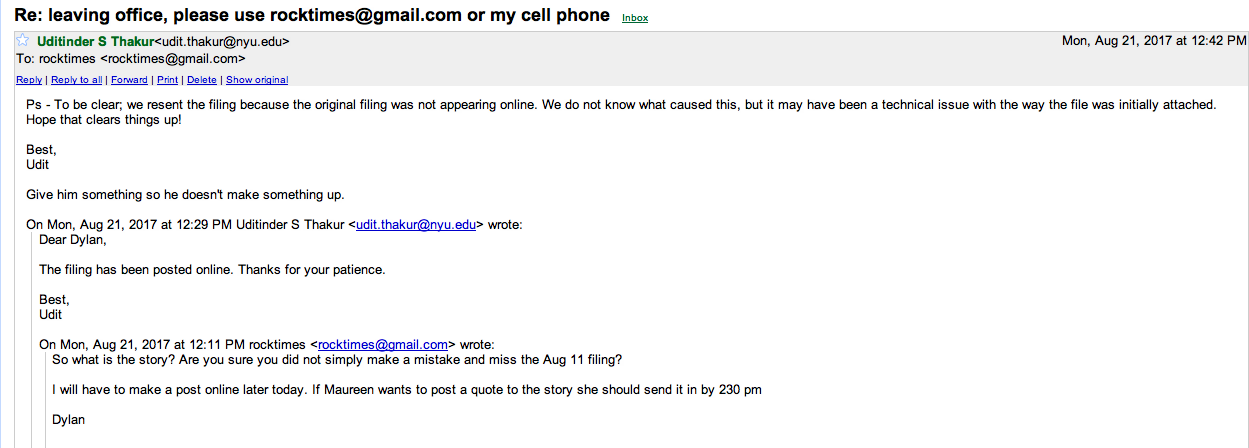Click the "Dear Dylan," quoted greeting
Viewport: 1249px width, 448px height.
72,240
